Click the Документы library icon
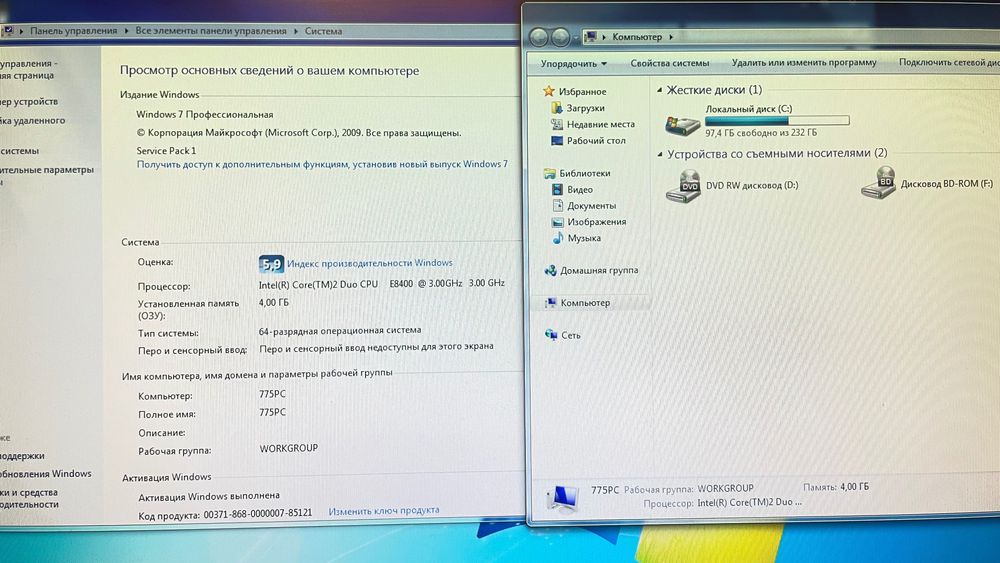The image size is (1000, 563). click(x=557, y=205)
